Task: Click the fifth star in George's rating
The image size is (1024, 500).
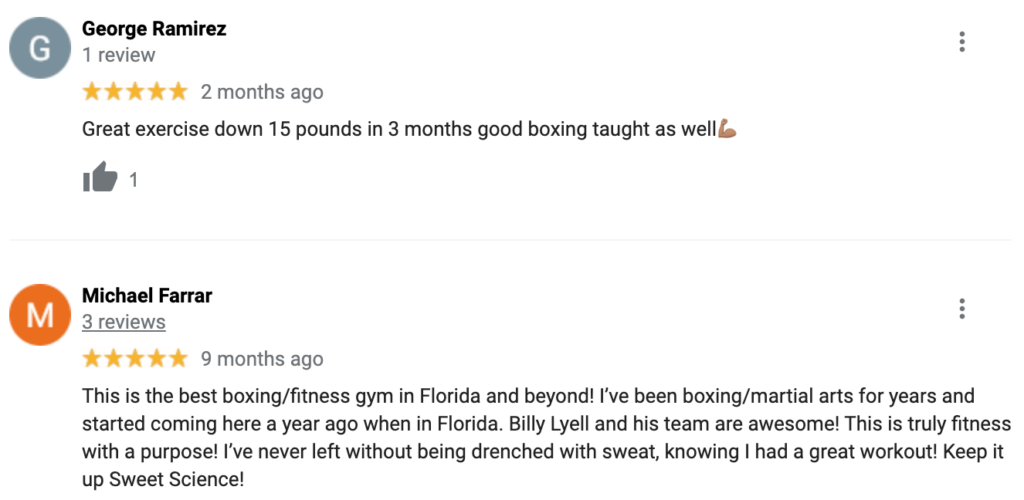Action: (177, 92)
